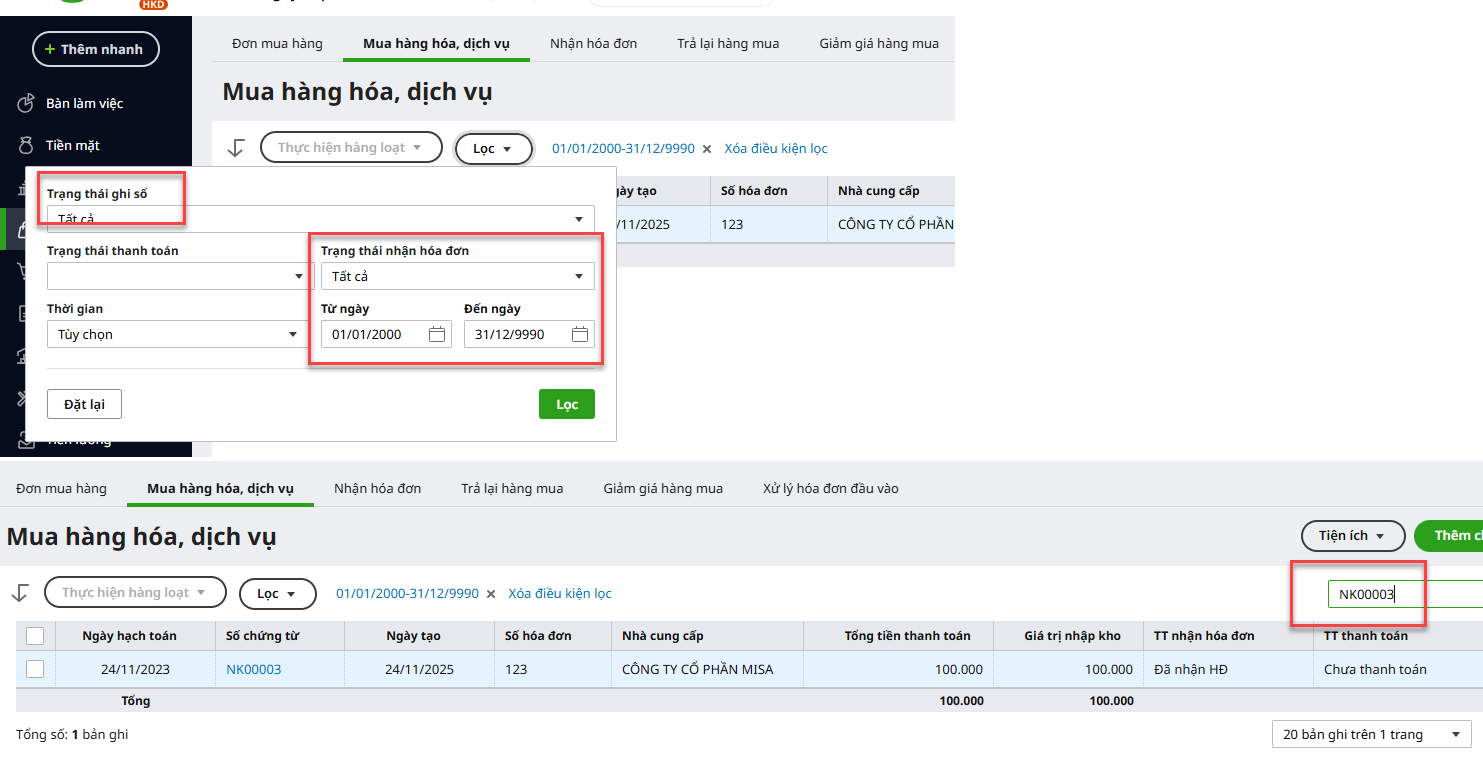This screenshot has height=766, width=1483.
Task: Click the search field containing NK00003
Action: [x=1400, y=594]
